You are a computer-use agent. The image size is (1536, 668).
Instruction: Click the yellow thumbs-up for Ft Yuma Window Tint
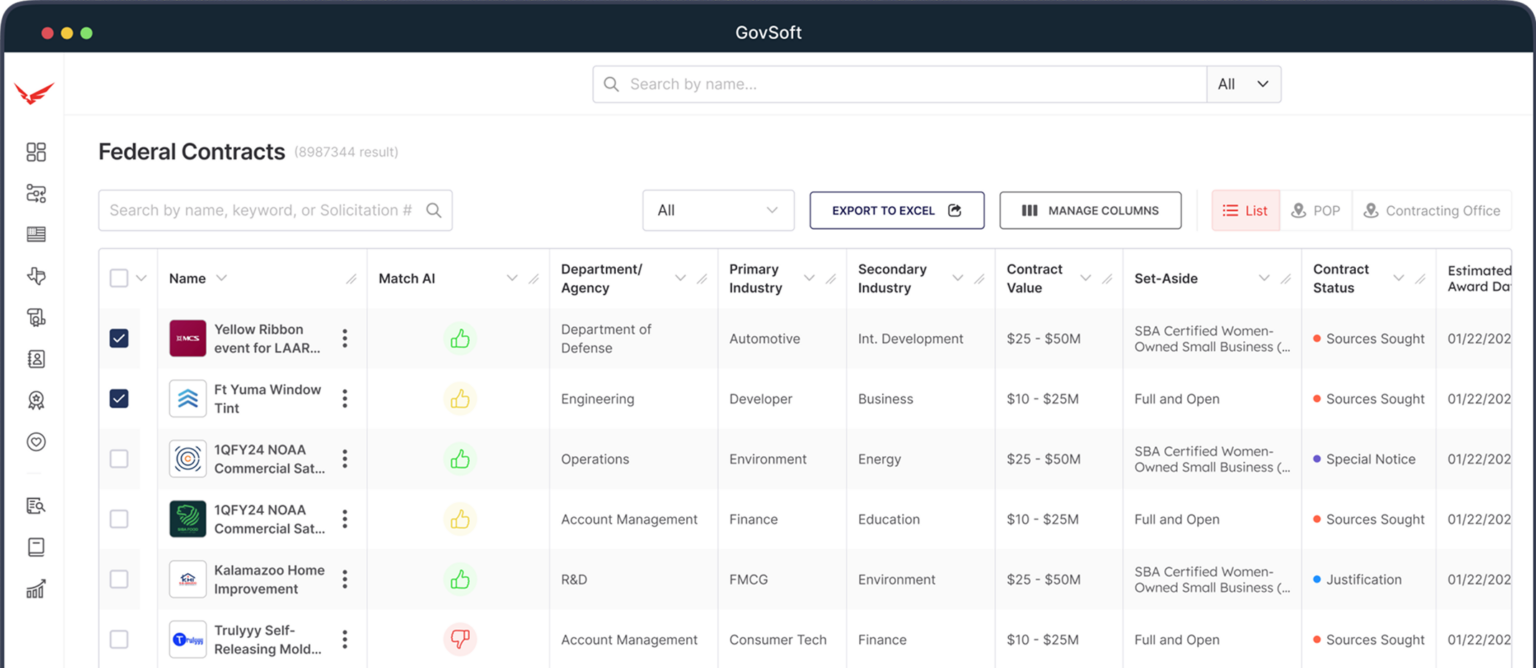(460, 399)
